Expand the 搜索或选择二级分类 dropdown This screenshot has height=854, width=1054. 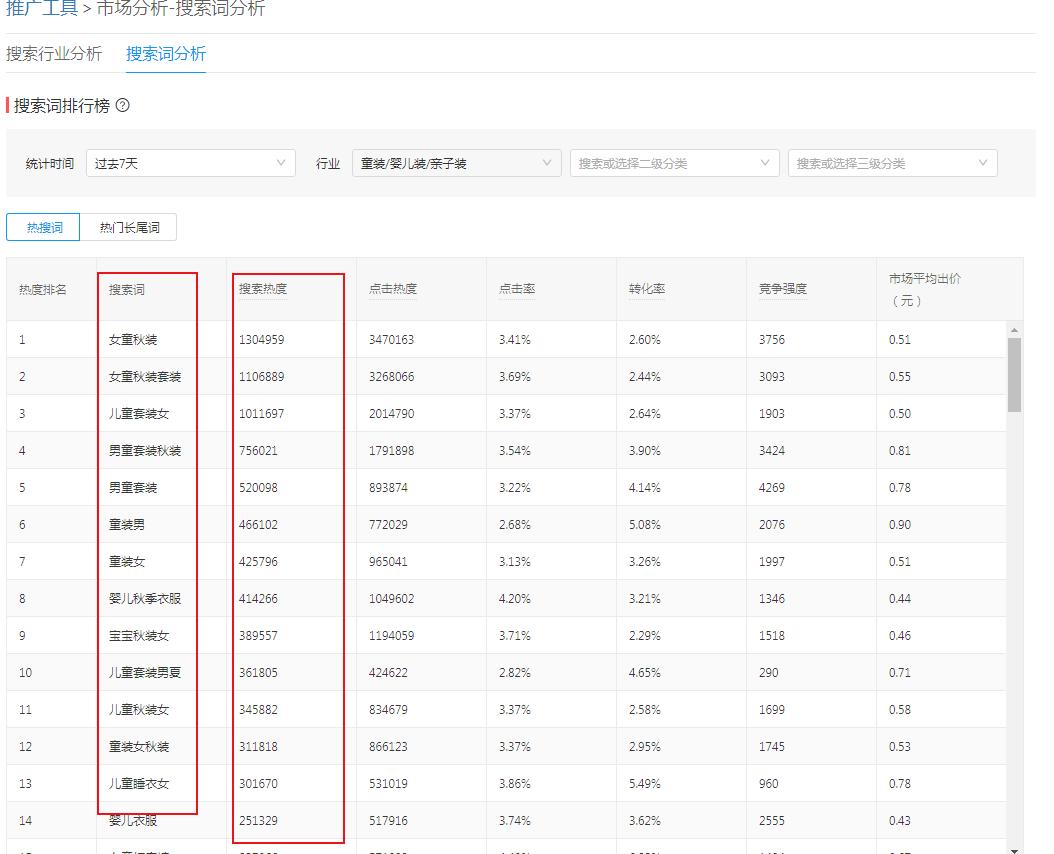[674, 162]
